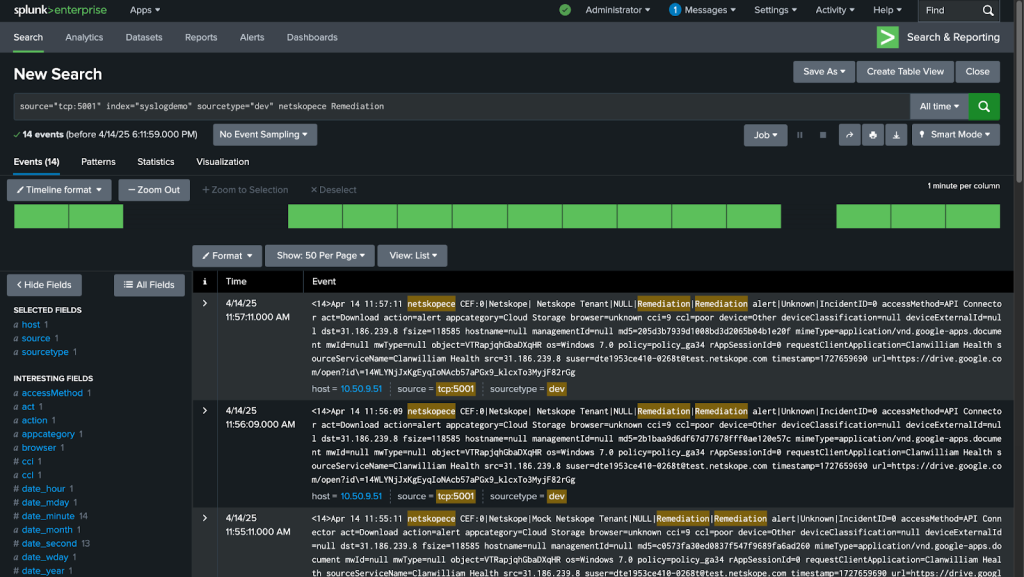The image size is (1024, 577).
Task: Open the Administrator menu
Action: tap(617, 10)
